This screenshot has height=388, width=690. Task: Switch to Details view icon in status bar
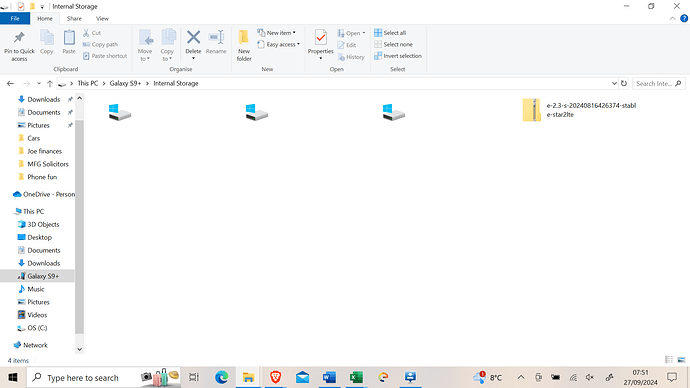click(x=669, y=360)
